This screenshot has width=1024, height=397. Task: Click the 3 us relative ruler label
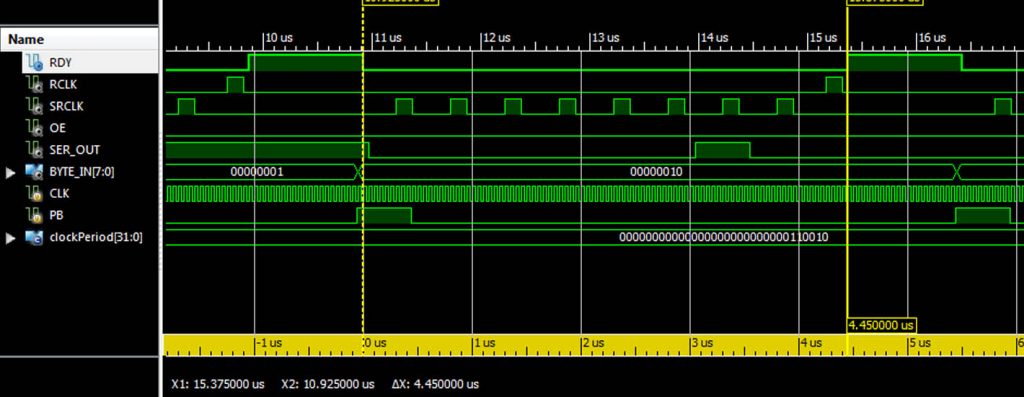click(703, 342)
